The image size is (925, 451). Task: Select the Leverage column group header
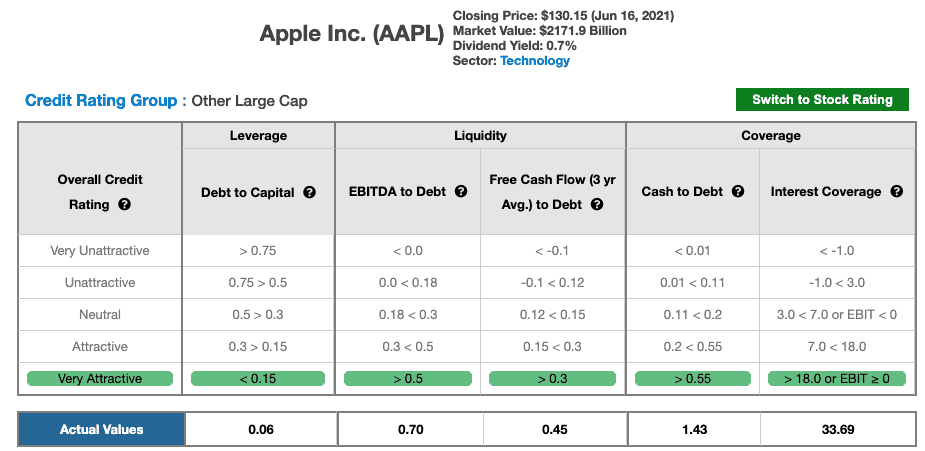258,136
